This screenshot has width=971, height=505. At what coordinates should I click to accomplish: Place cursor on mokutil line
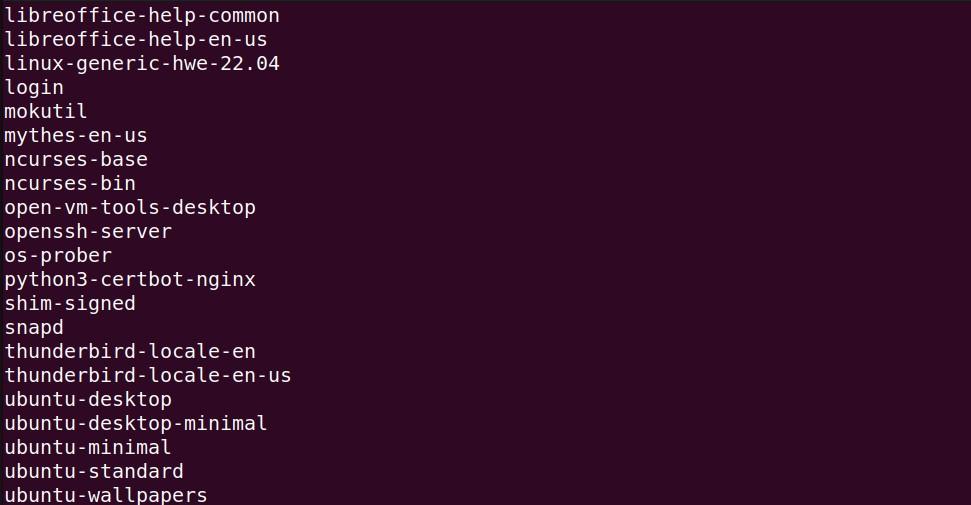(46, 112)
